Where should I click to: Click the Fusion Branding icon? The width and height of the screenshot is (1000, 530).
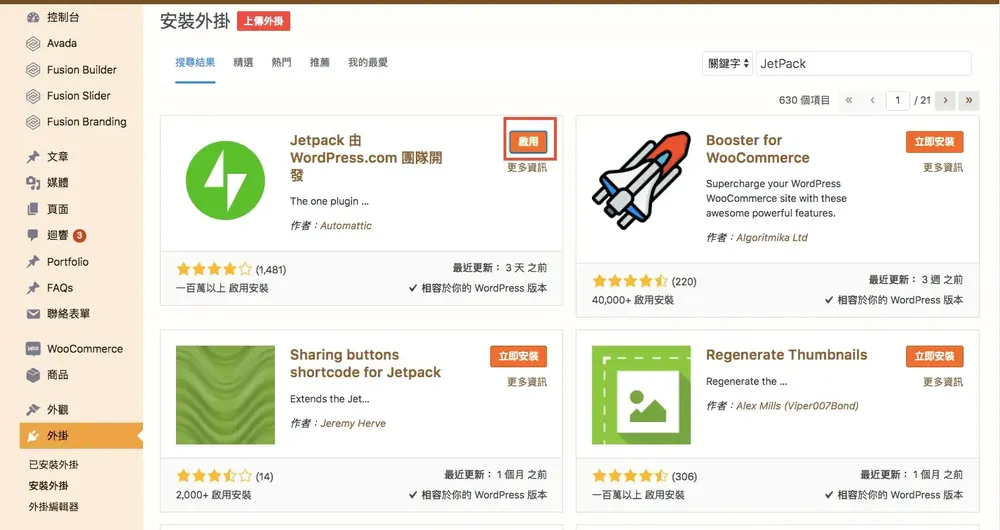(33, 122)
